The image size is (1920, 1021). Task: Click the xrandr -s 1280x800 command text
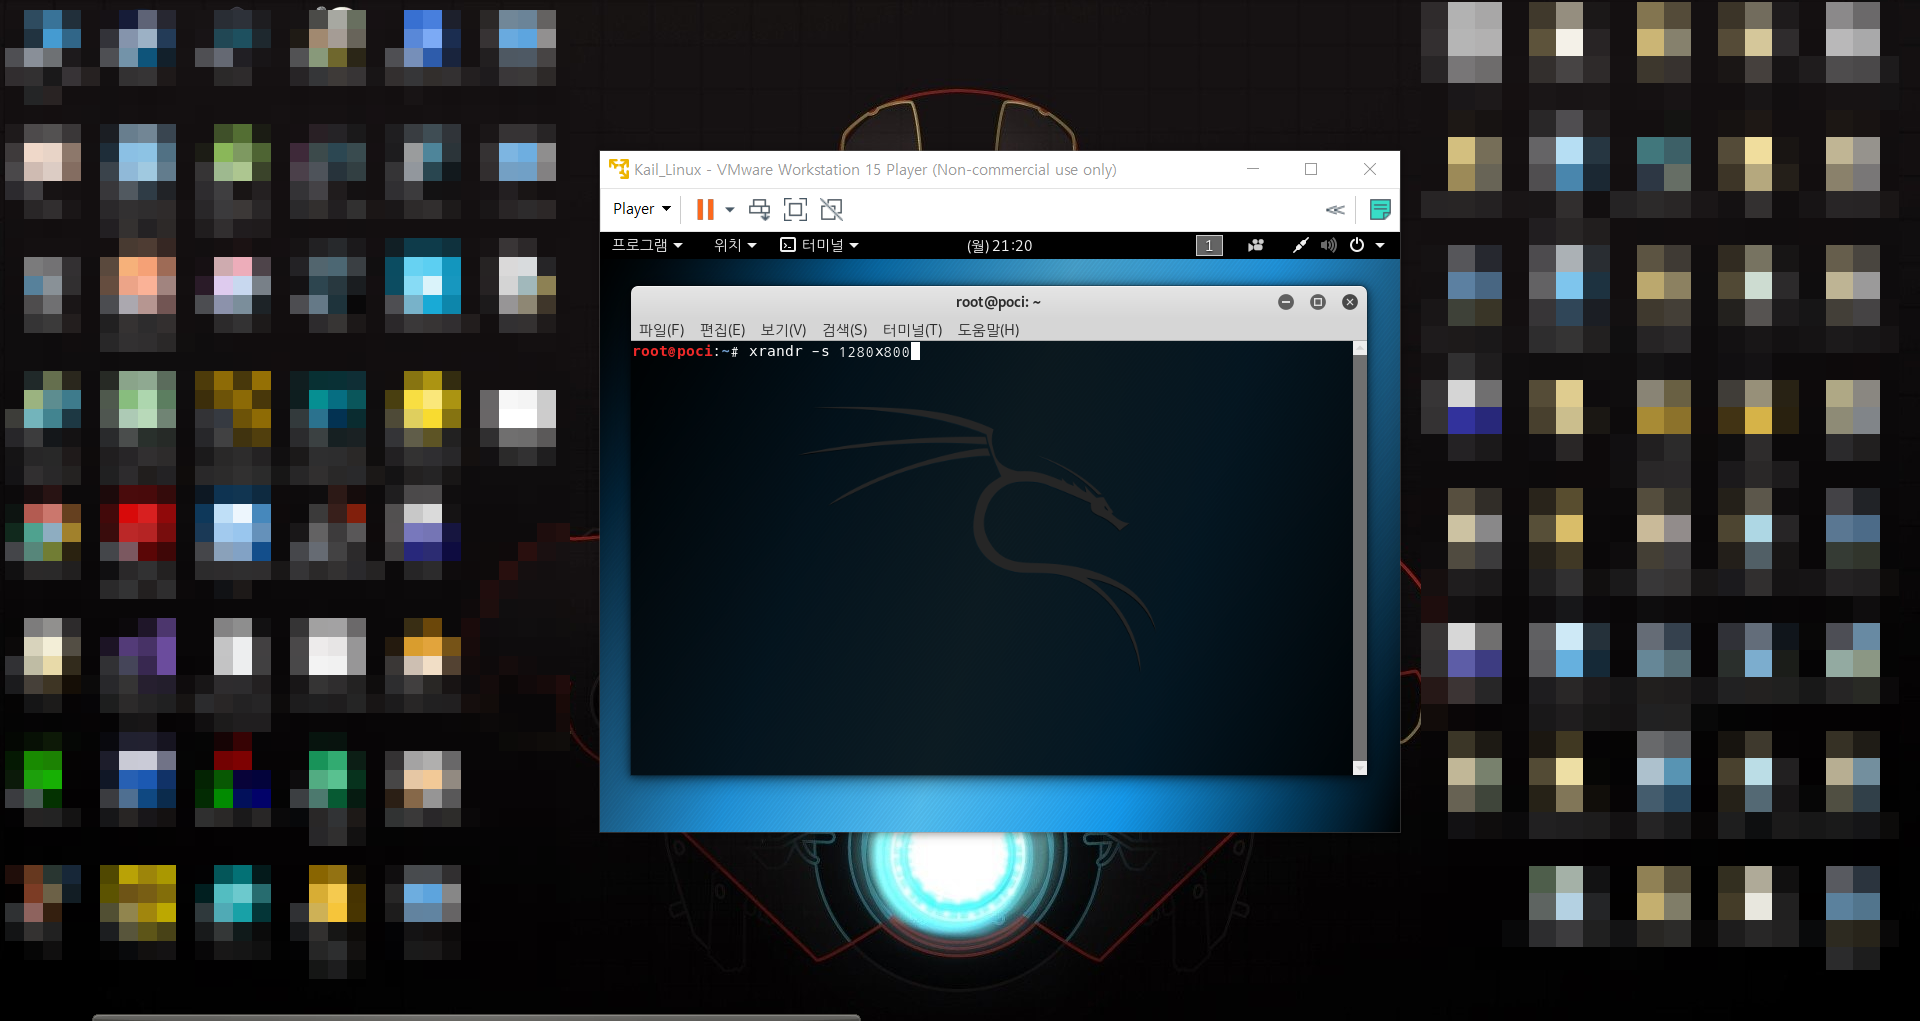click(x=829, y=352)
